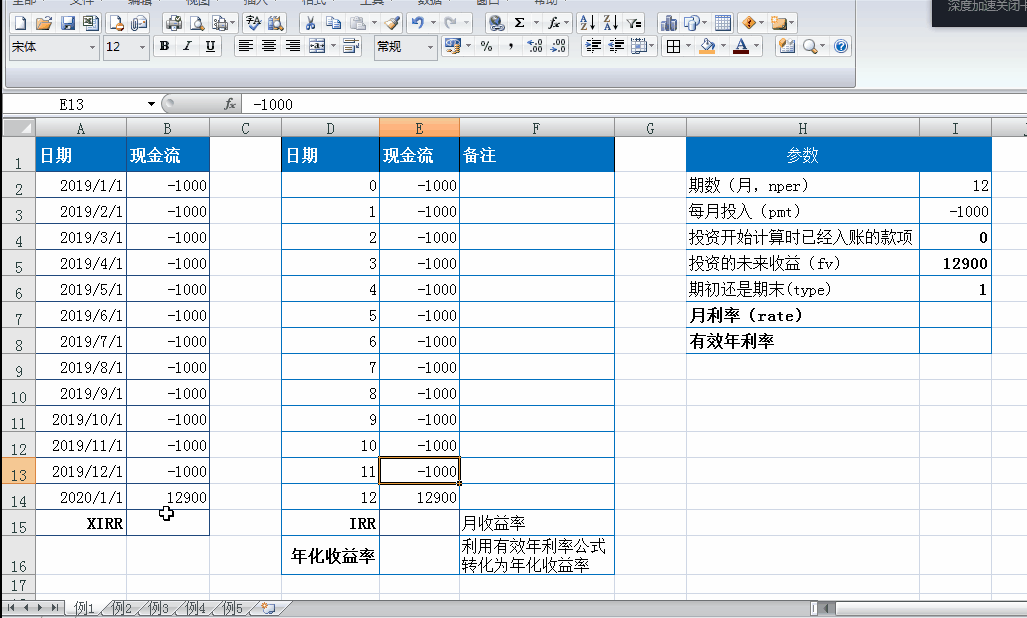Decrease decimal places

pos(559,46)
